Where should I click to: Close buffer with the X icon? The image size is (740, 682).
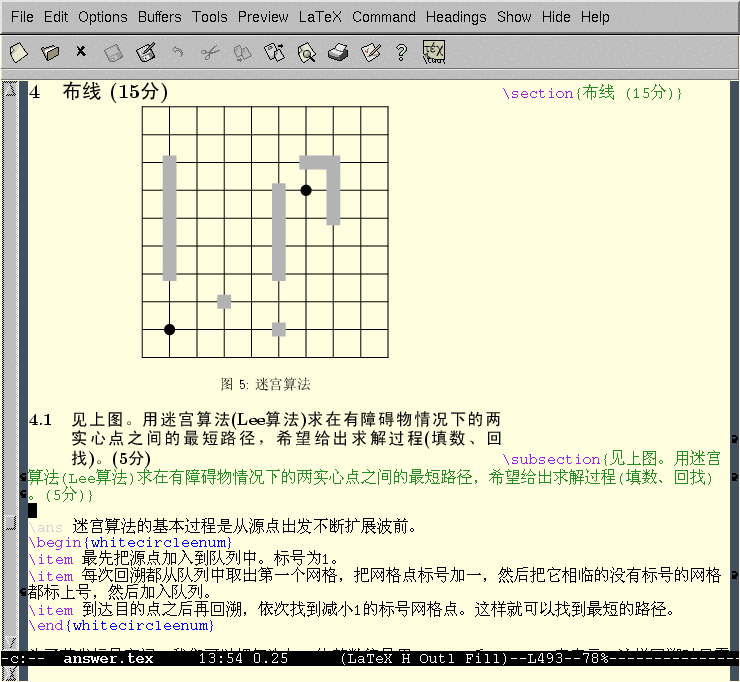[x=81, y=51]
